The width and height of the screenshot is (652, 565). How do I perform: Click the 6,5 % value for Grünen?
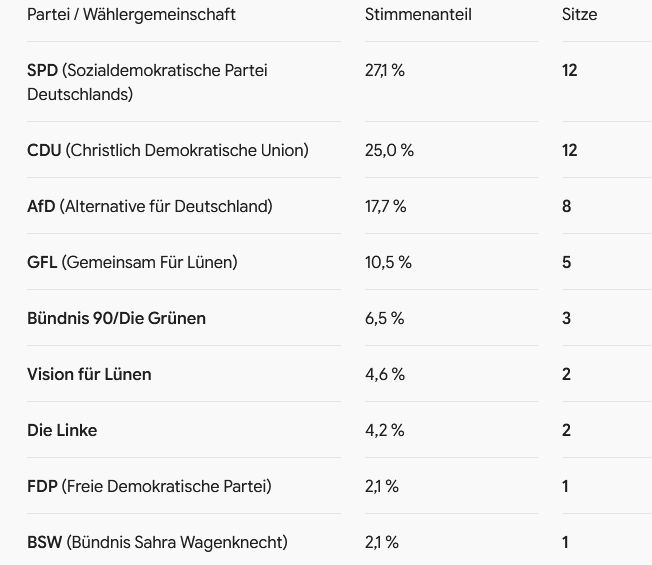[x=385, y=318]
